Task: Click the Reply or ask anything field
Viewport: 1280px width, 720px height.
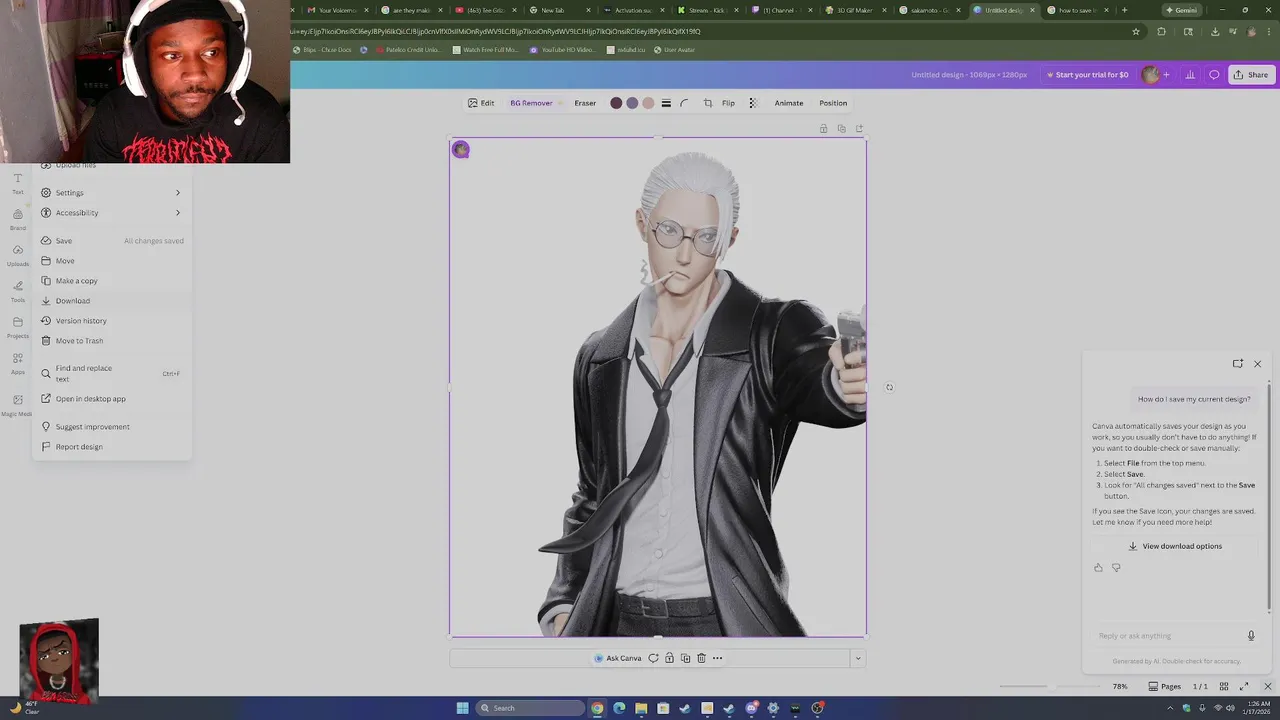Action: 1168,636
